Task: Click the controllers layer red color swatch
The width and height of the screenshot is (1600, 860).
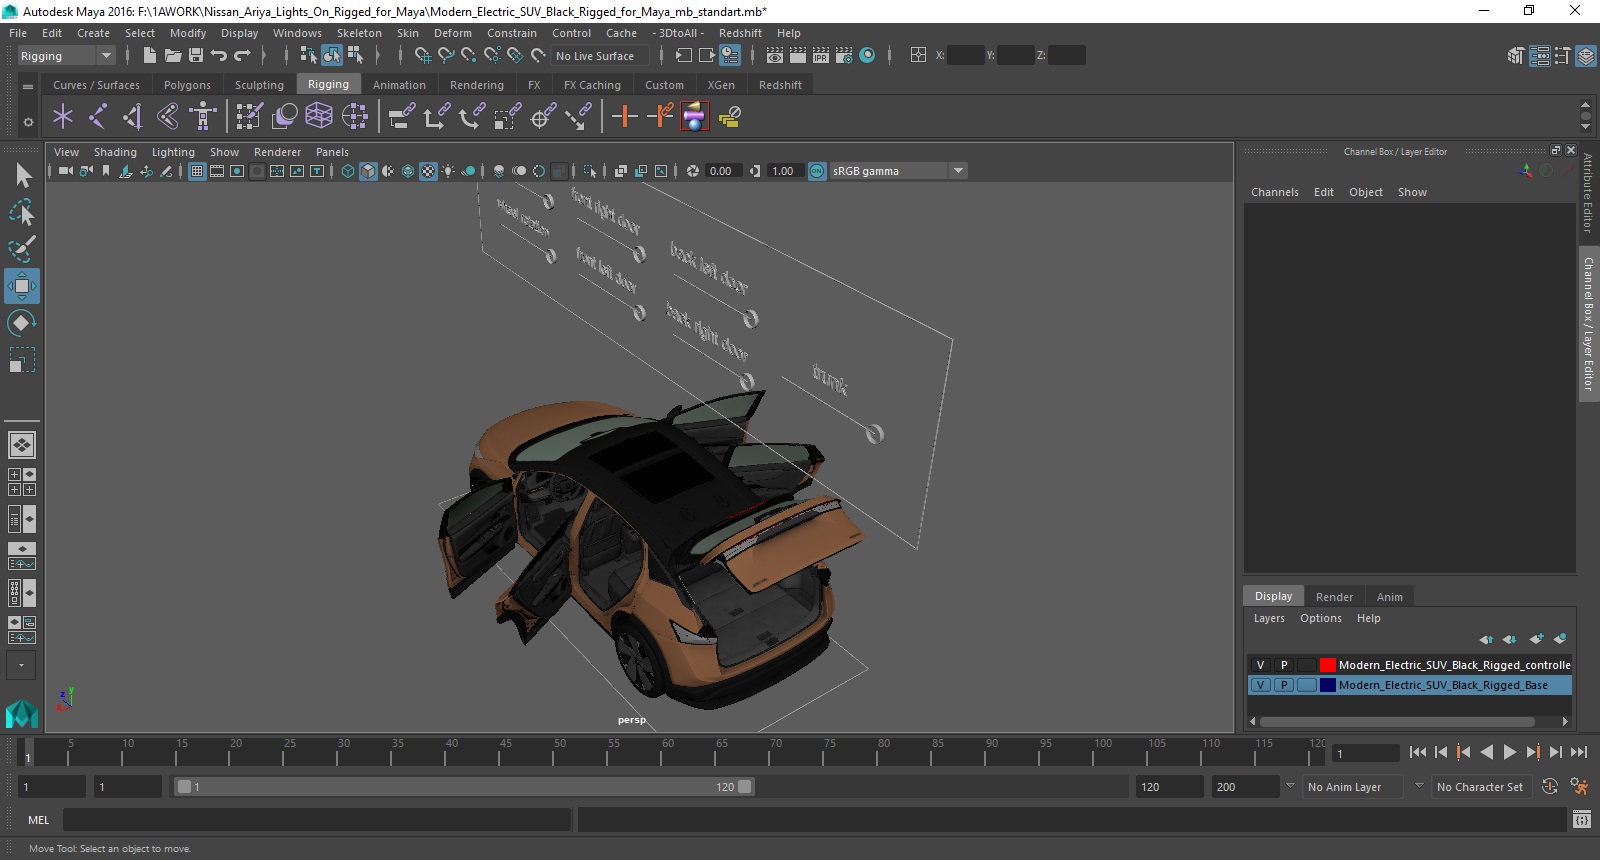Action: (1327, 665)
